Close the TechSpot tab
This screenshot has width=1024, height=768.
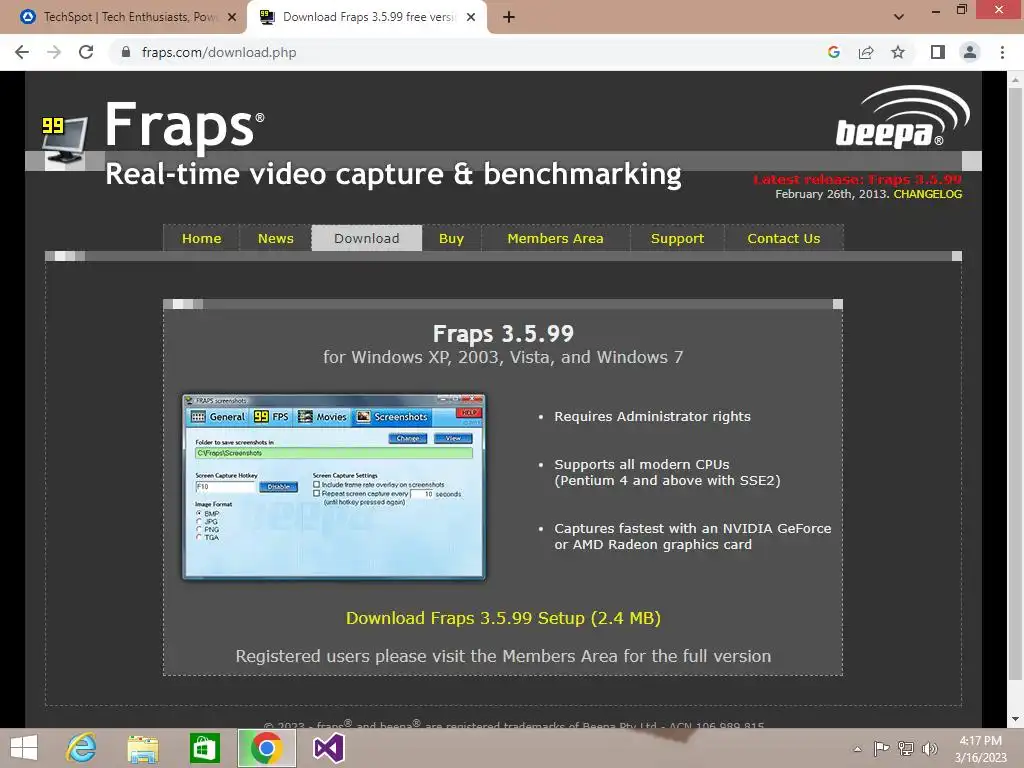click(x=232, y=17)
